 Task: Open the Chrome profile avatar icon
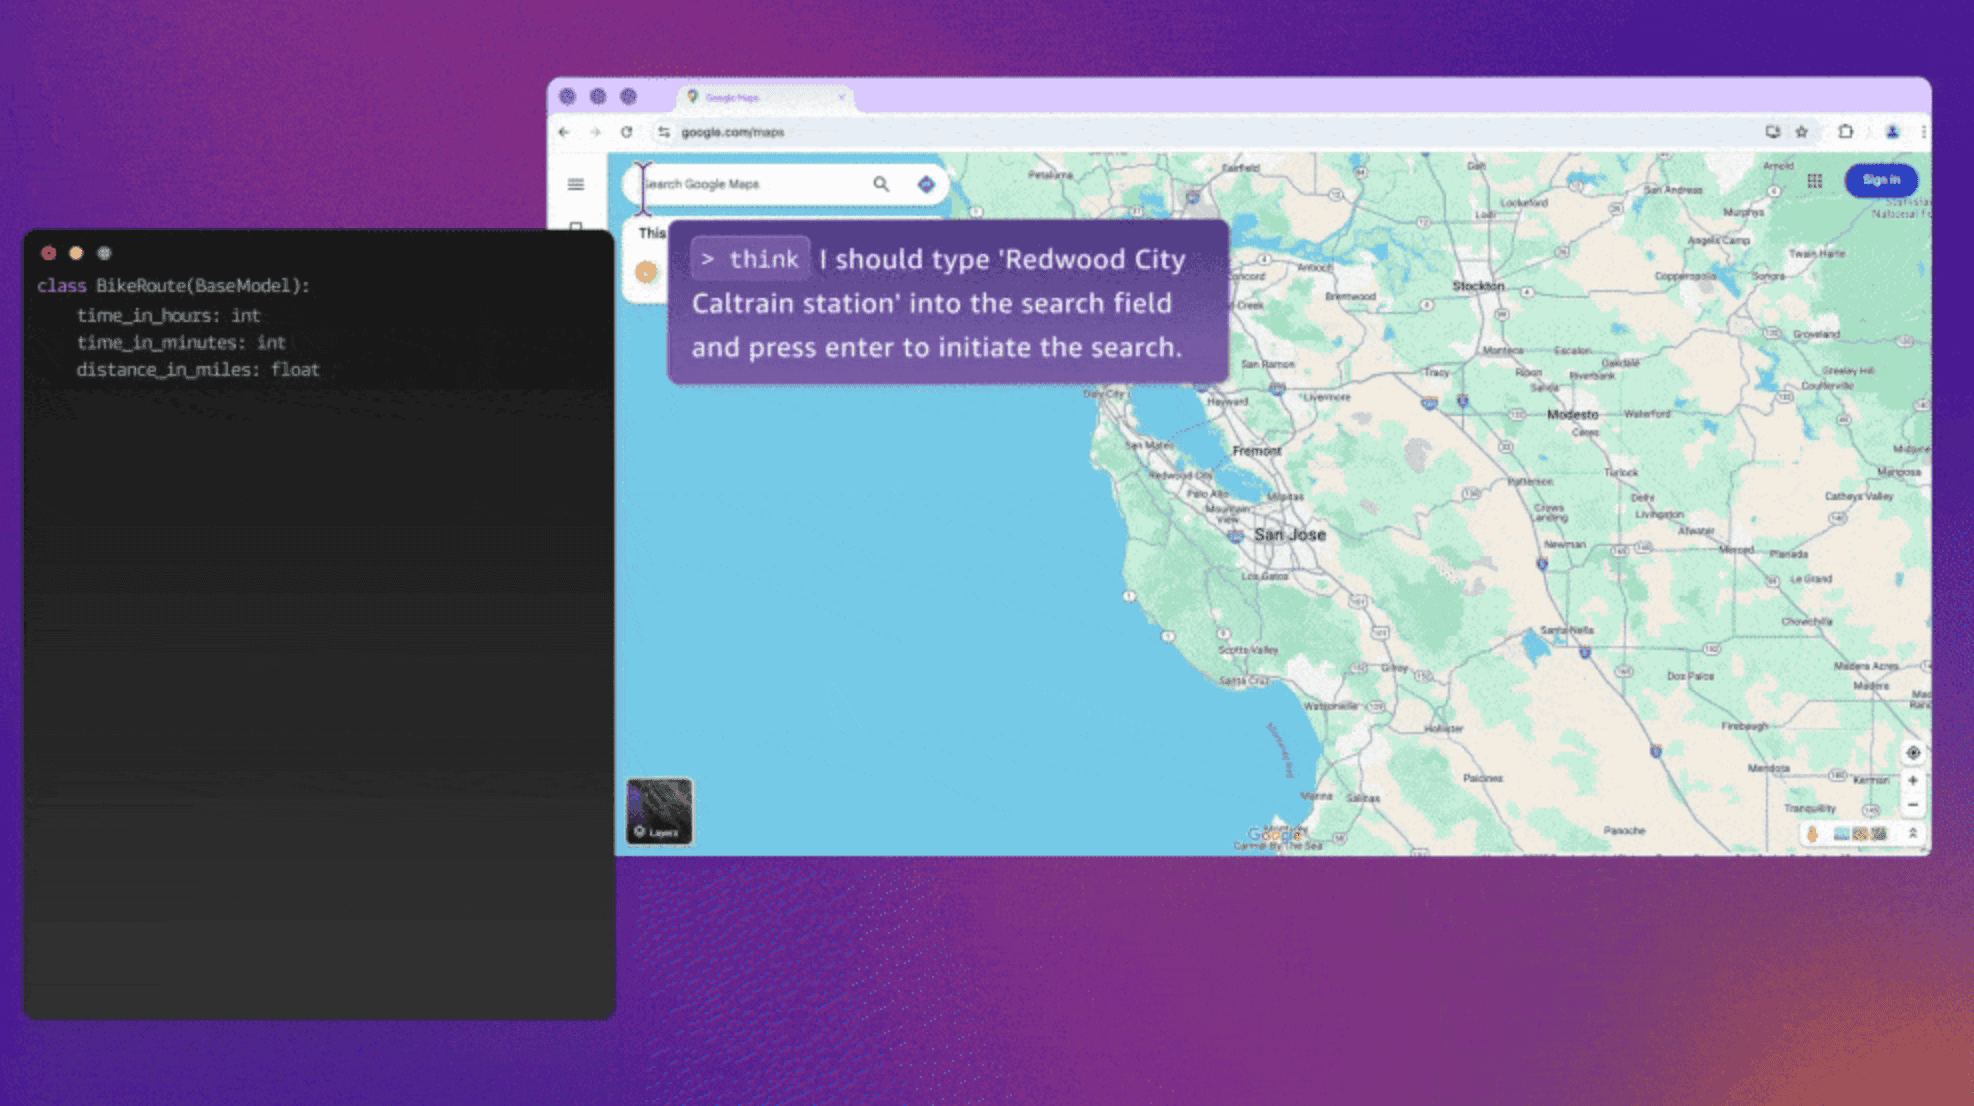click(1892, 132)
